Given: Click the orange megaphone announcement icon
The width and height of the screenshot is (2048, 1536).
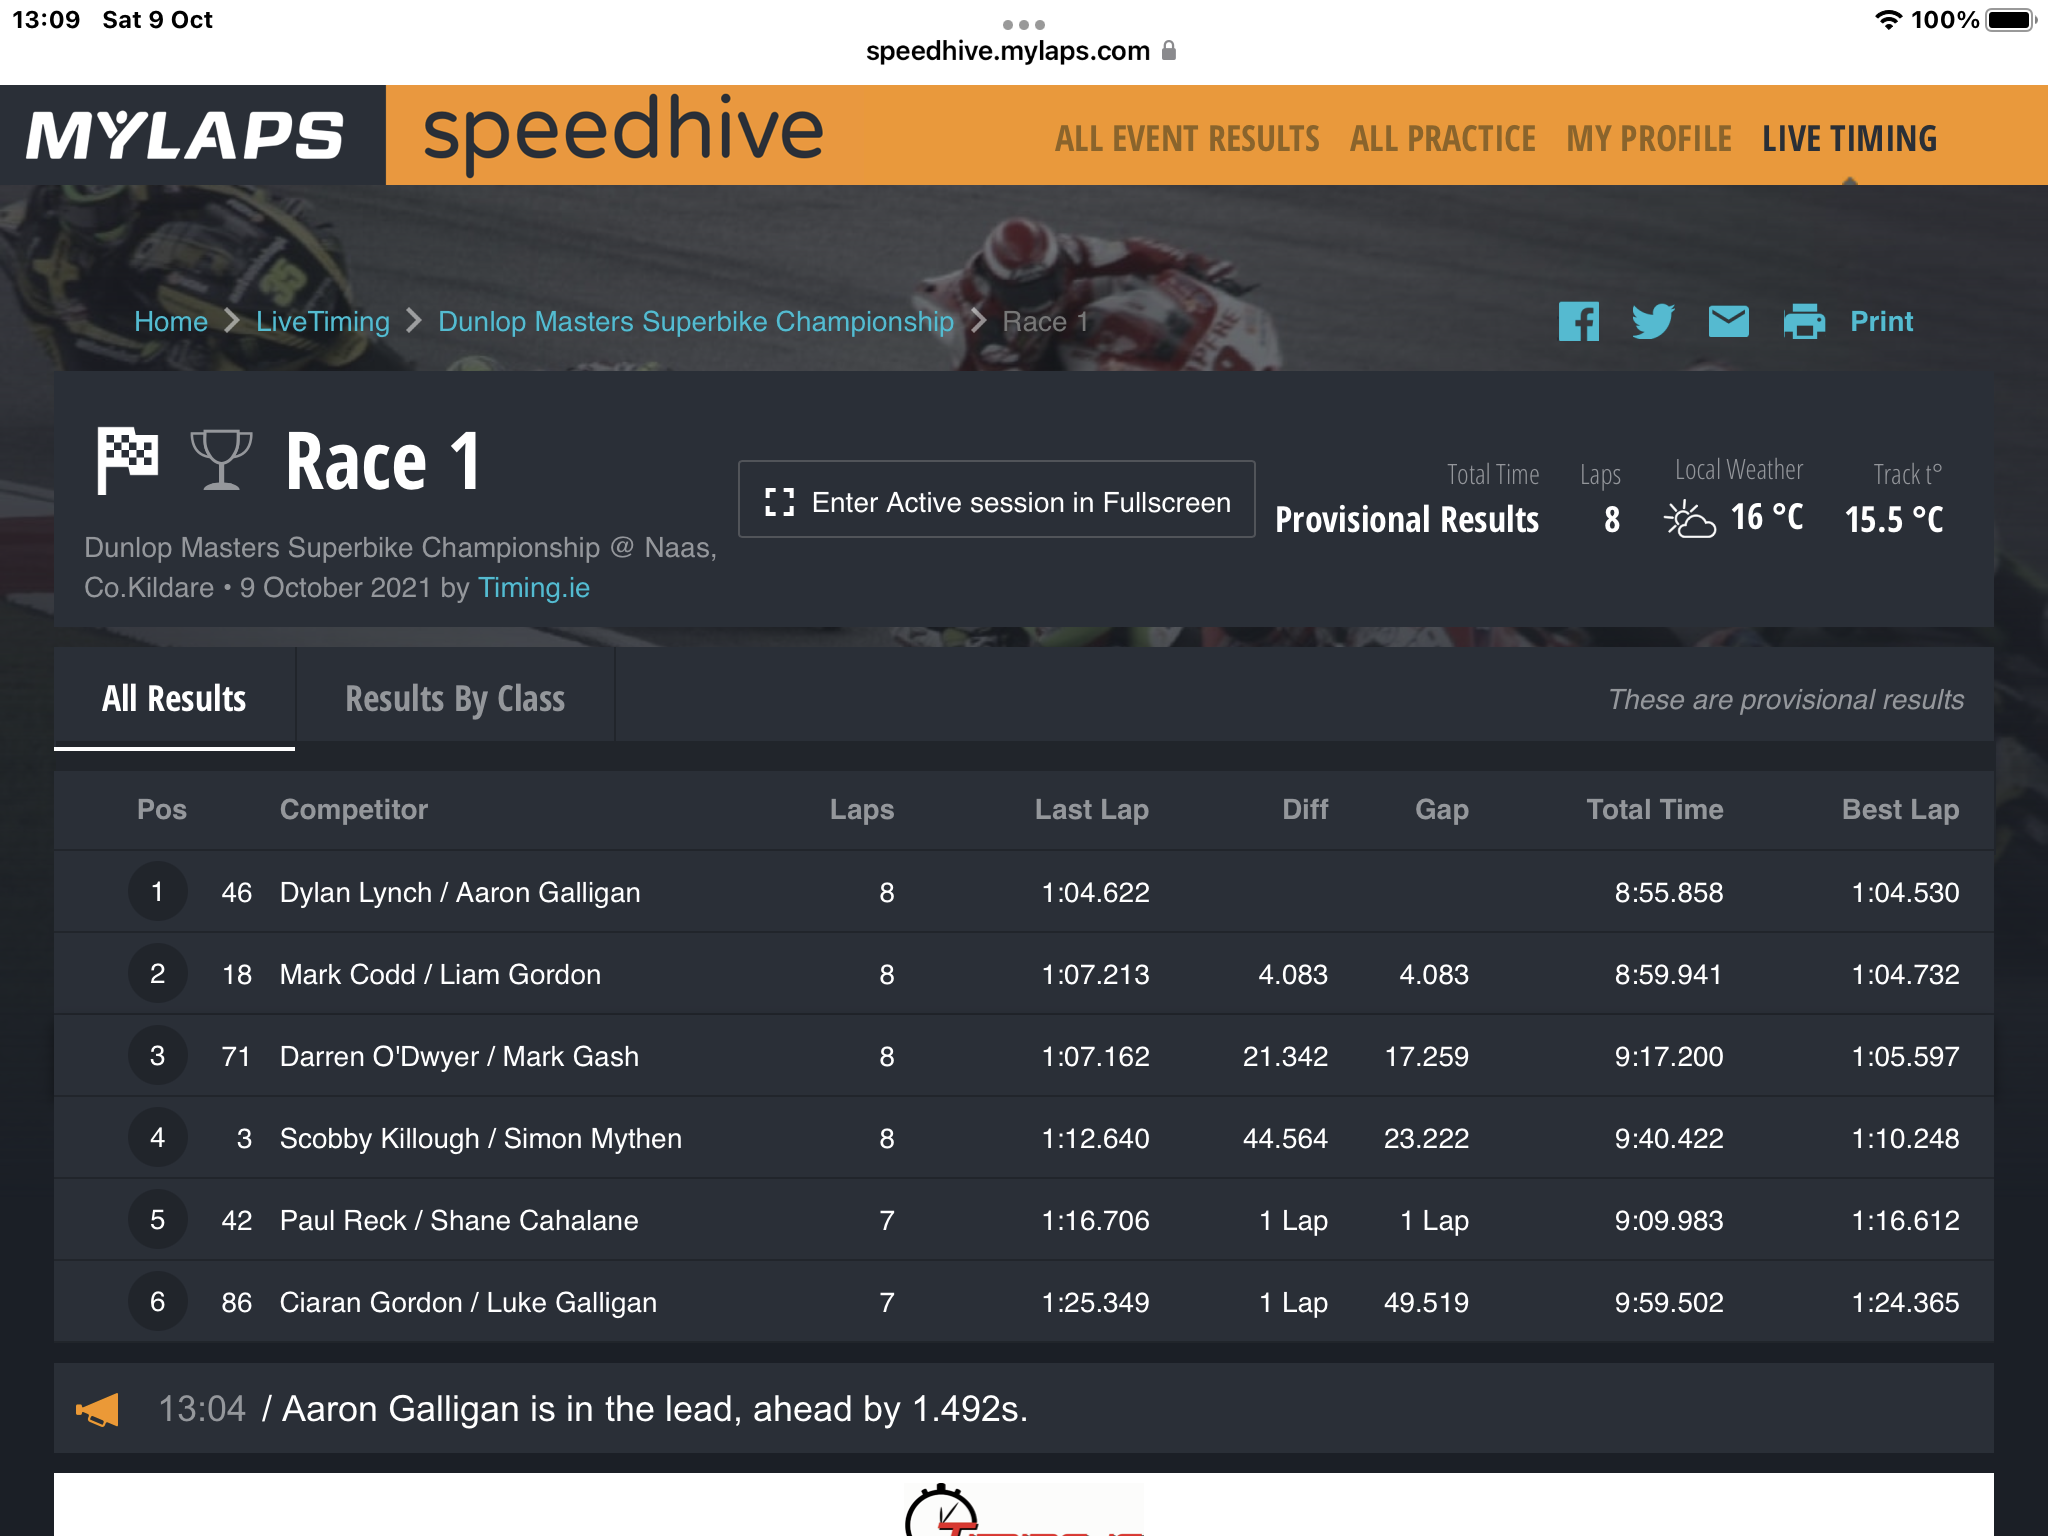Looking at the screenshot, I should [x=97, y=1410].
